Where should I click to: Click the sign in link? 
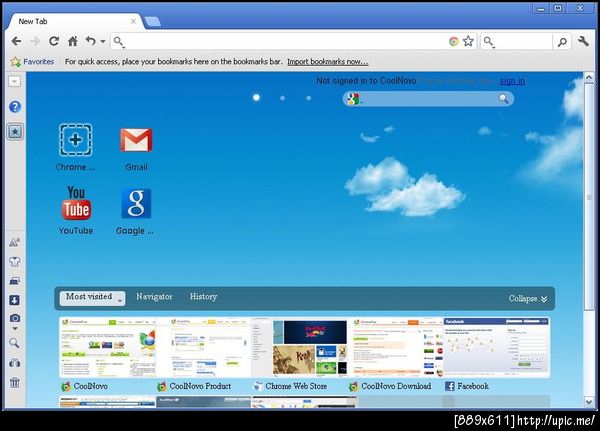pos(512,81)
